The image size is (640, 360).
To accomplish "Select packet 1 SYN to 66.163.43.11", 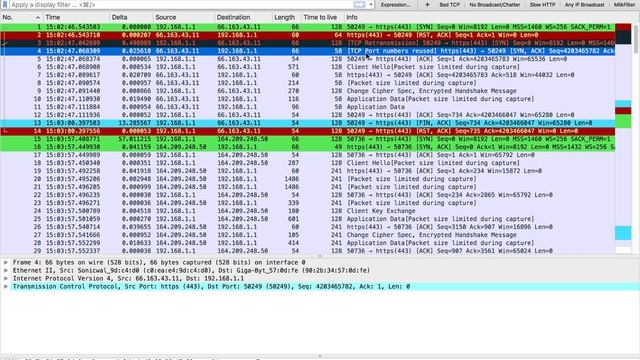I will pos(307,27).
